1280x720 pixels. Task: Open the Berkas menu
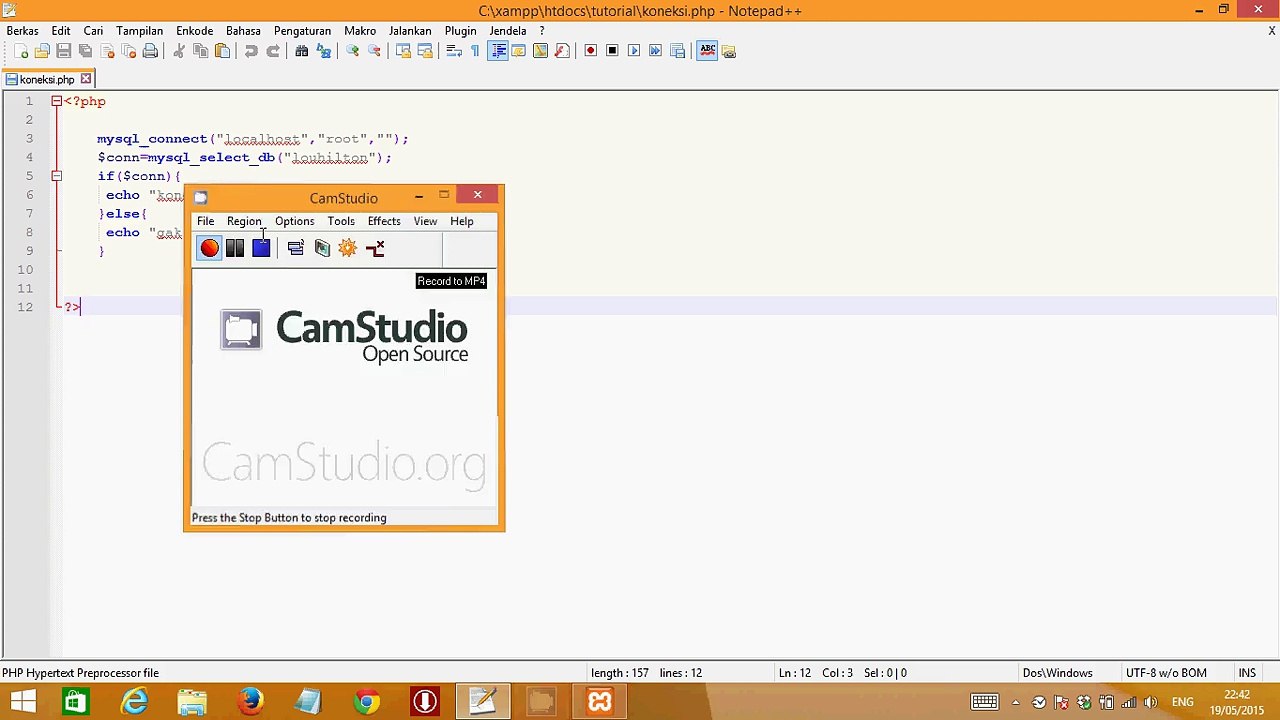pos(23,31)
